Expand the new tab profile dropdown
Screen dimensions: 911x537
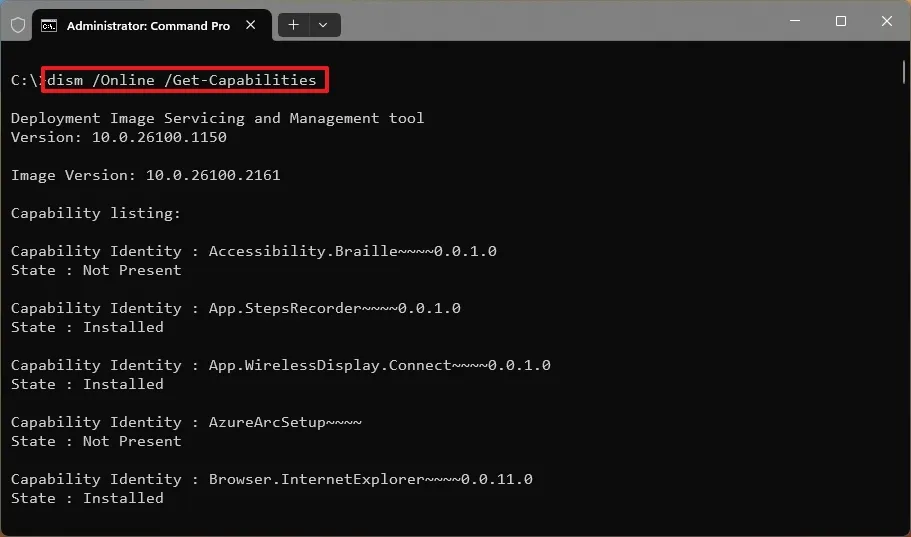(324, 25)
